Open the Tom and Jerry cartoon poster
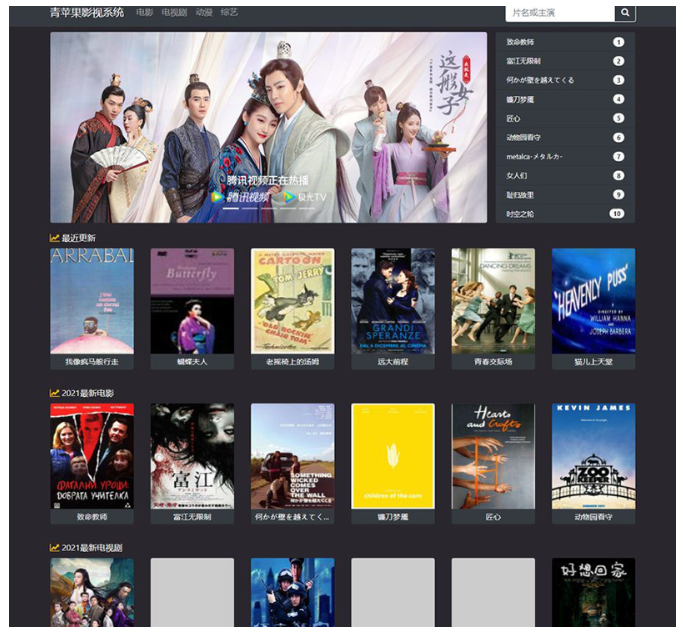 coord(292,300)
